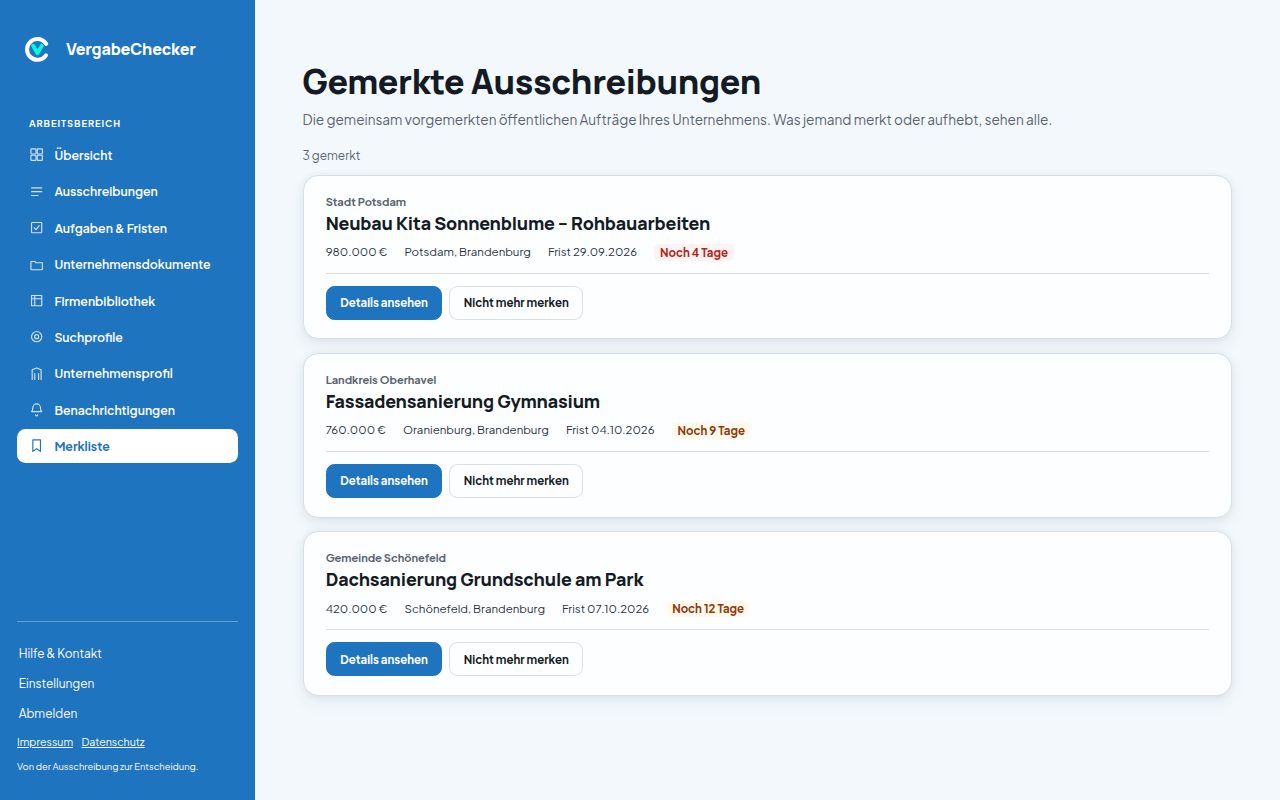Click the "Noch 12 Tage" deadline badge
This screenshot has width=1280, height=800.
708,609
